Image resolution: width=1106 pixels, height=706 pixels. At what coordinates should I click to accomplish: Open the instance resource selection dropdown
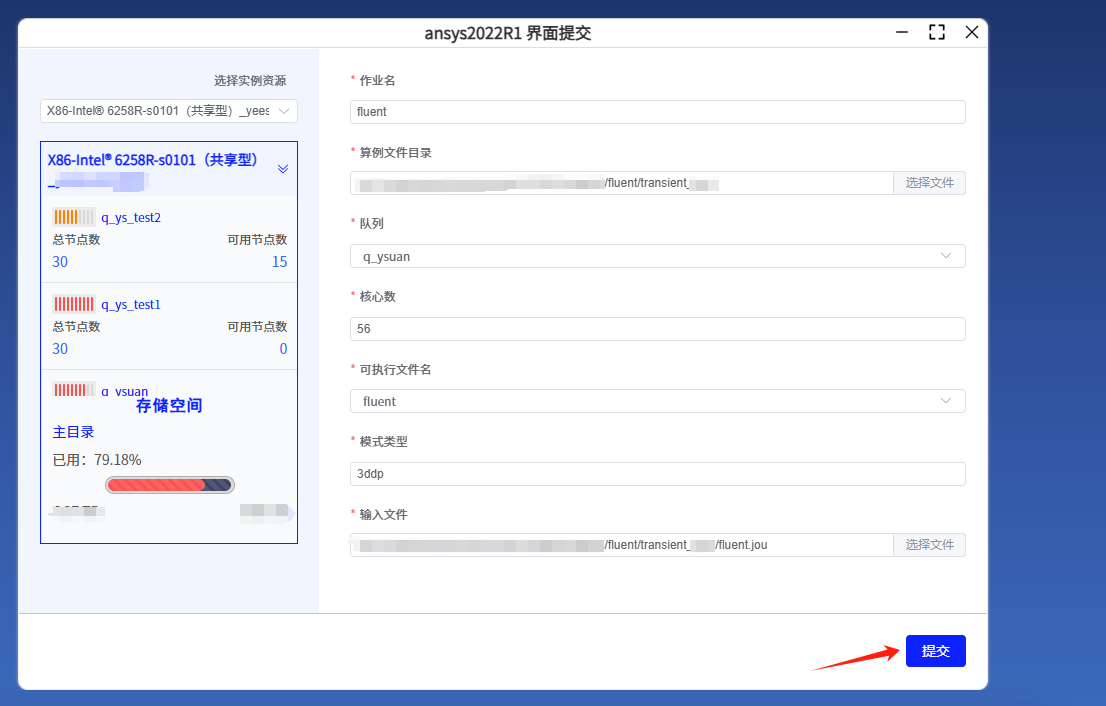169,111
